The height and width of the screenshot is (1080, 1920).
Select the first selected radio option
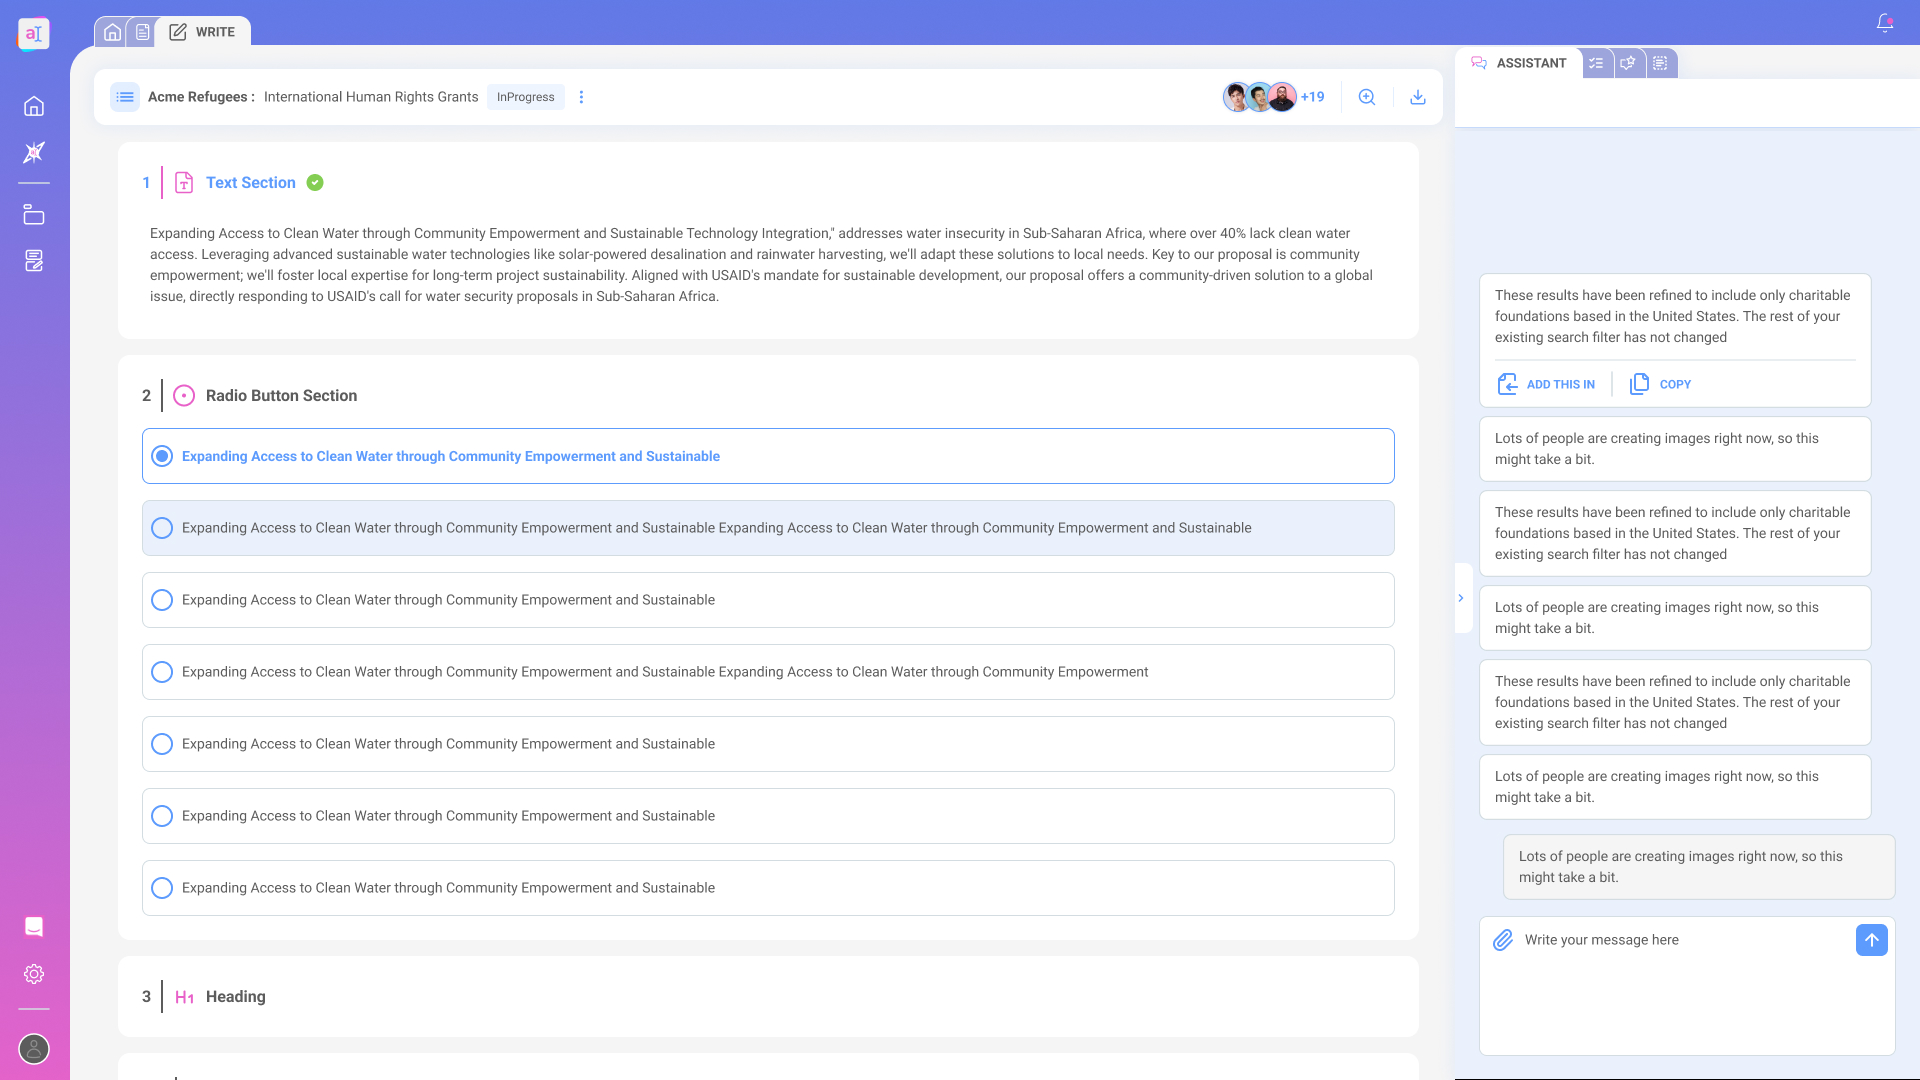coord(768,456)
